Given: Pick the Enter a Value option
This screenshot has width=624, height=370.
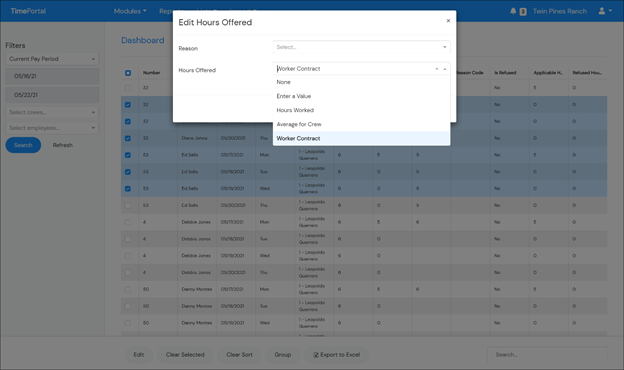Looking at the screenshot, I should pyautogui.click(x=361, y=96).
